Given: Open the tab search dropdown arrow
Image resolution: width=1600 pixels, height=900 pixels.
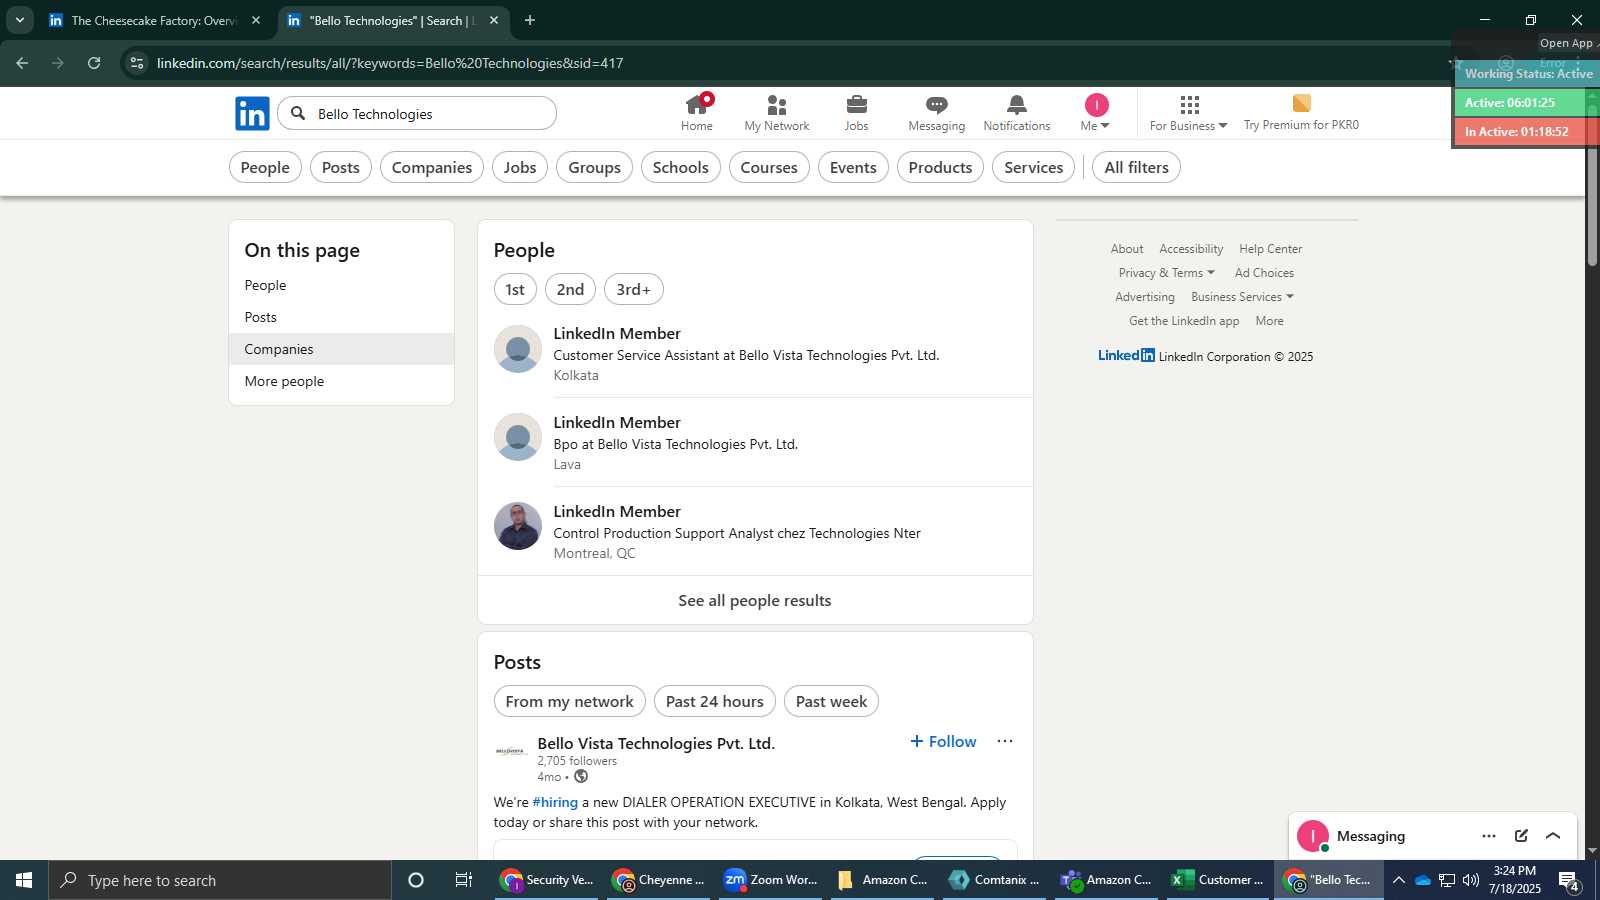Looking at the screenshot, I should coord(19,20).
